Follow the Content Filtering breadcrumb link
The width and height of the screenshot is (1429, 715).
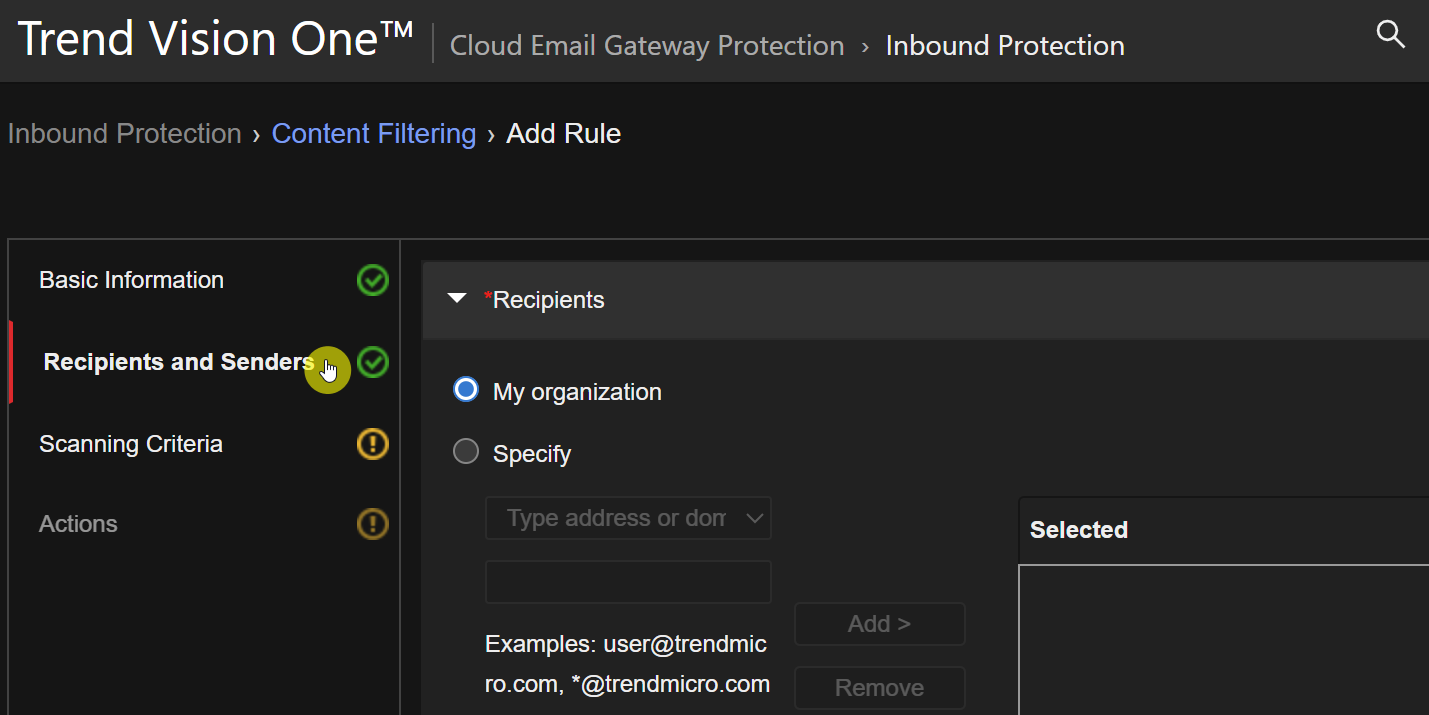coord(373,134)
